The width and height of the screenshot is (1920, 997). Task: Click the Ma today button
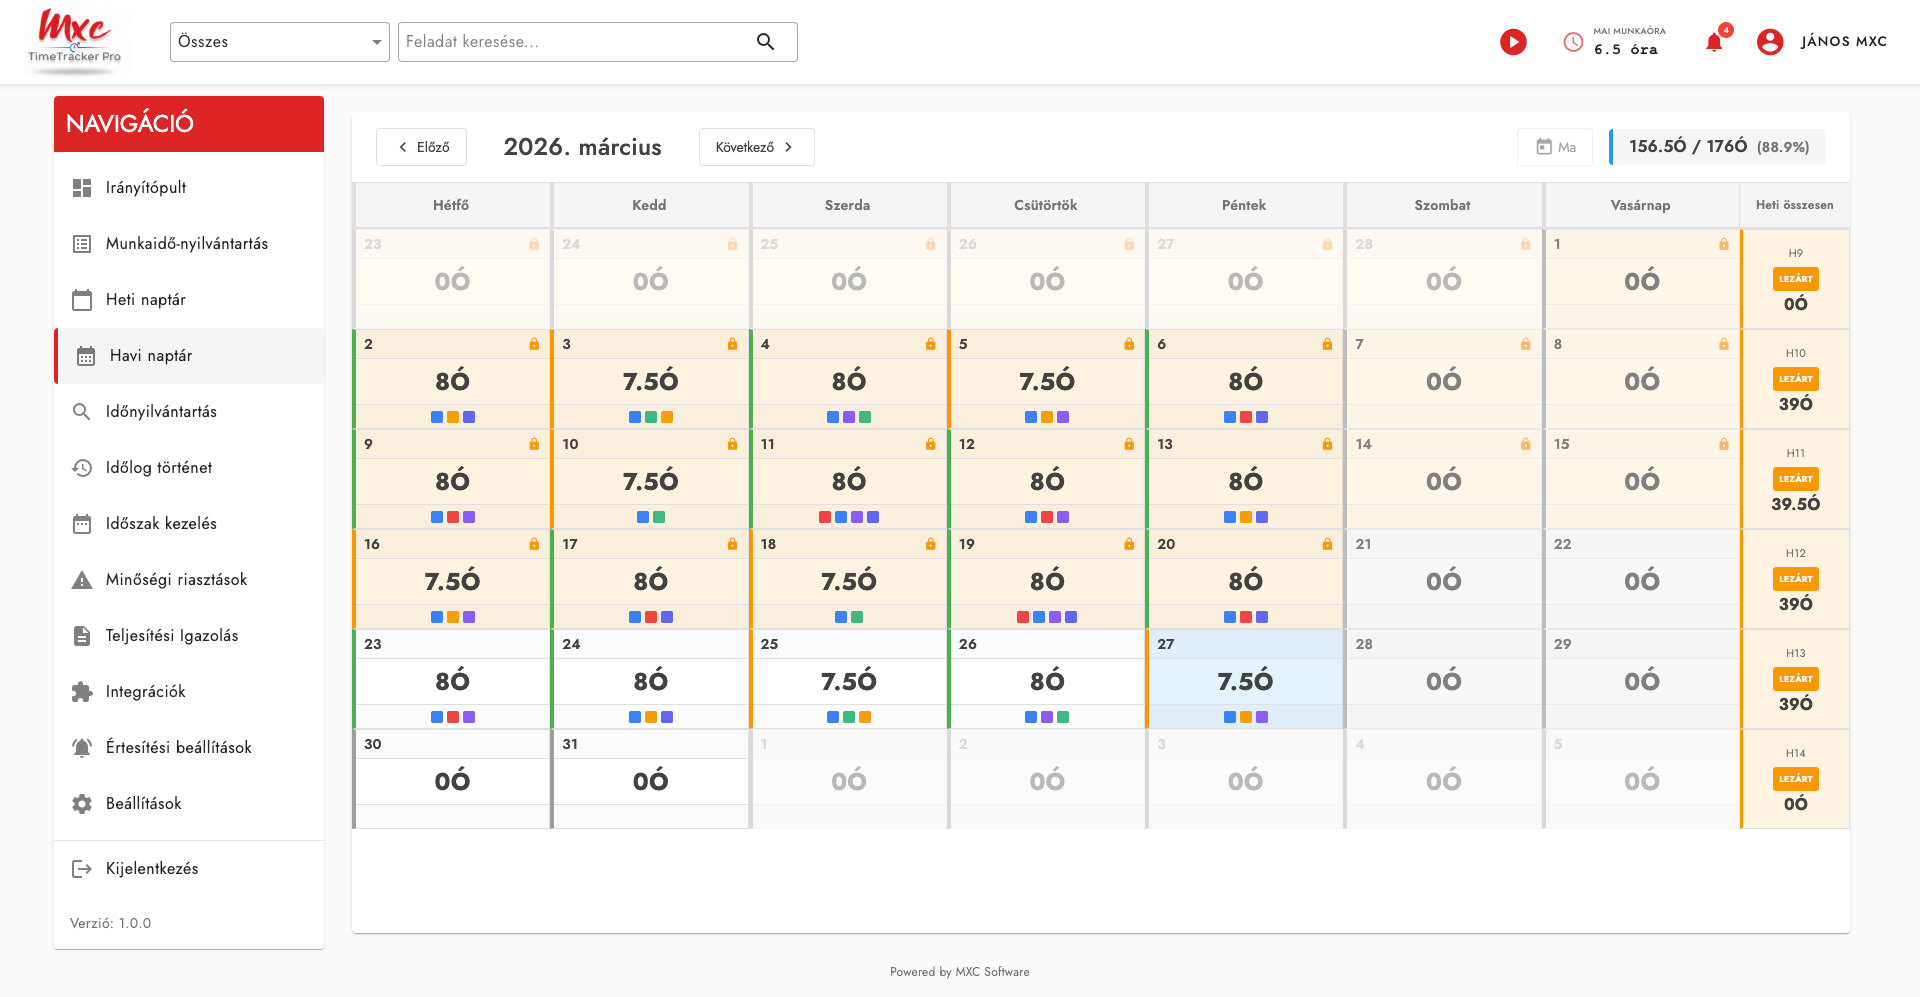pos(1555,147)
